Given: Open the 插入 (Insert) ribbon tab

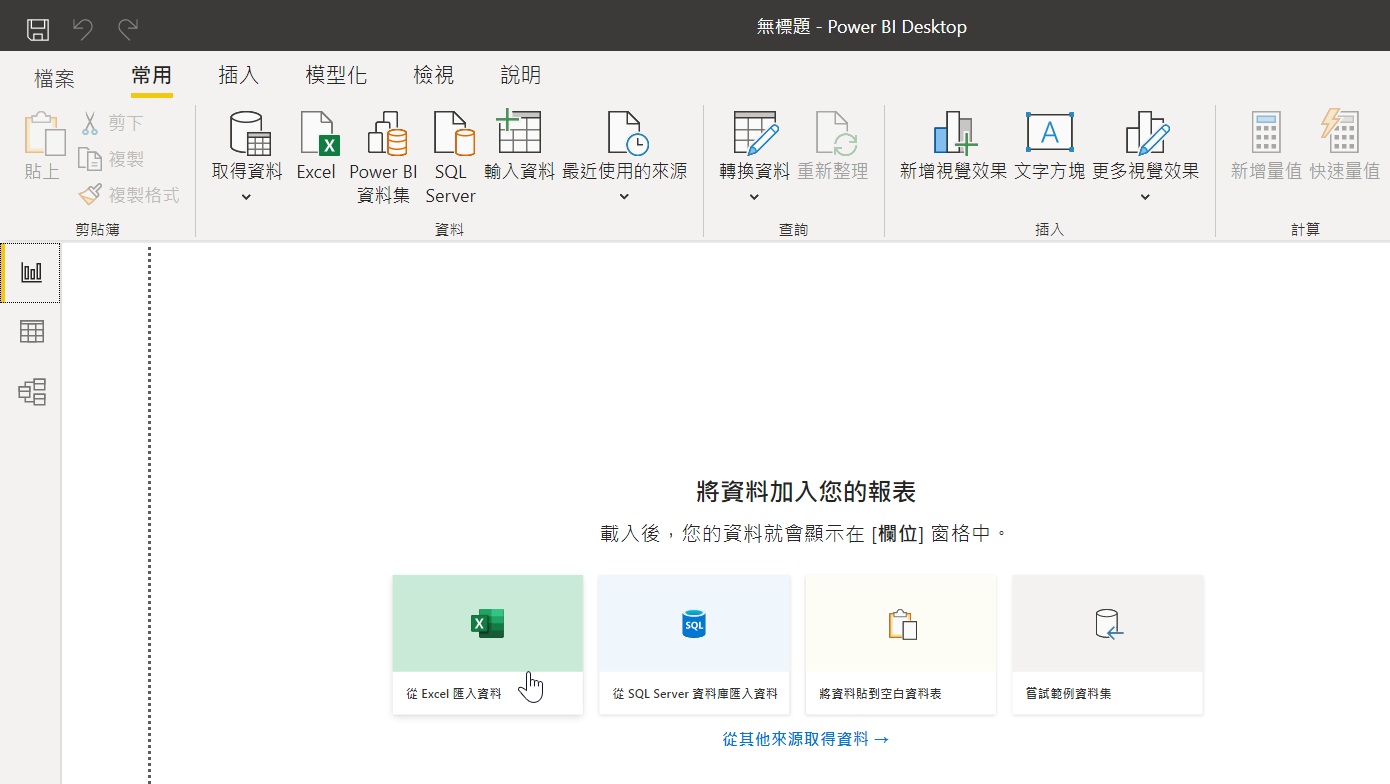Looking at the screenshot, I should pos(239,75).
